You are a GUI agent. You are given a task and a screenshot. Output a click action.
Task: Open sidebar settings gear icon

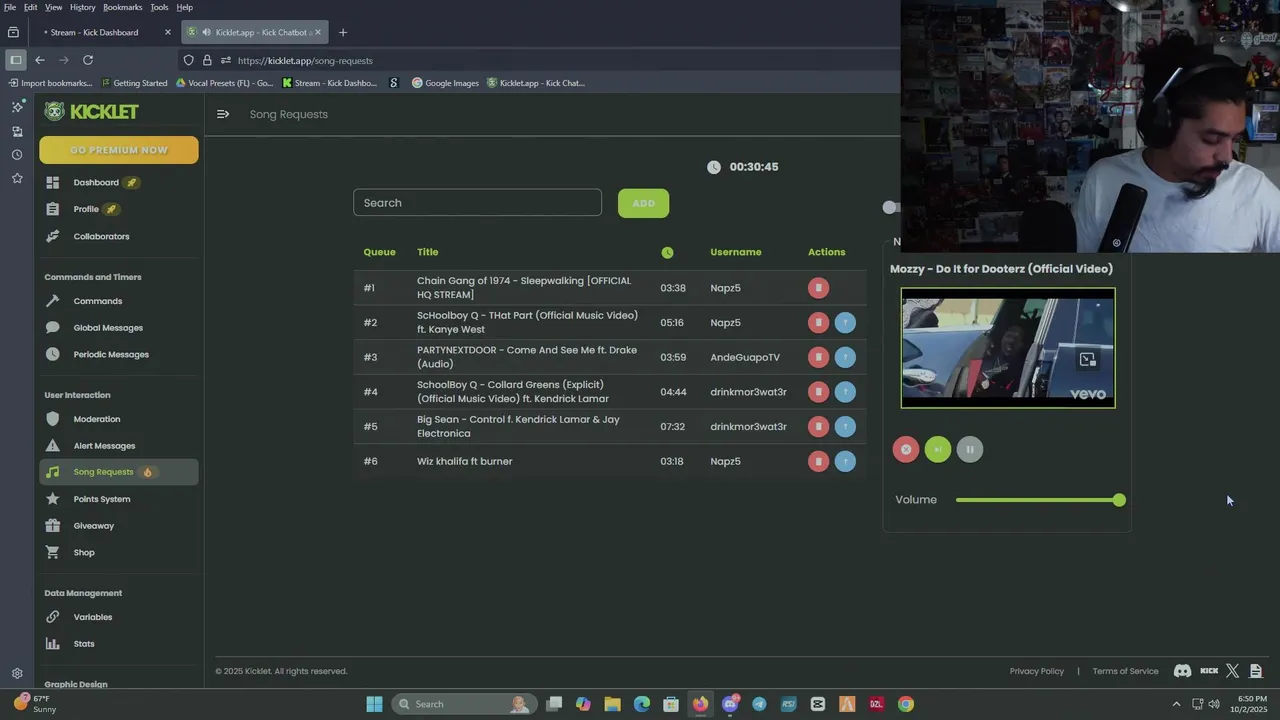[x=17, y=674]
